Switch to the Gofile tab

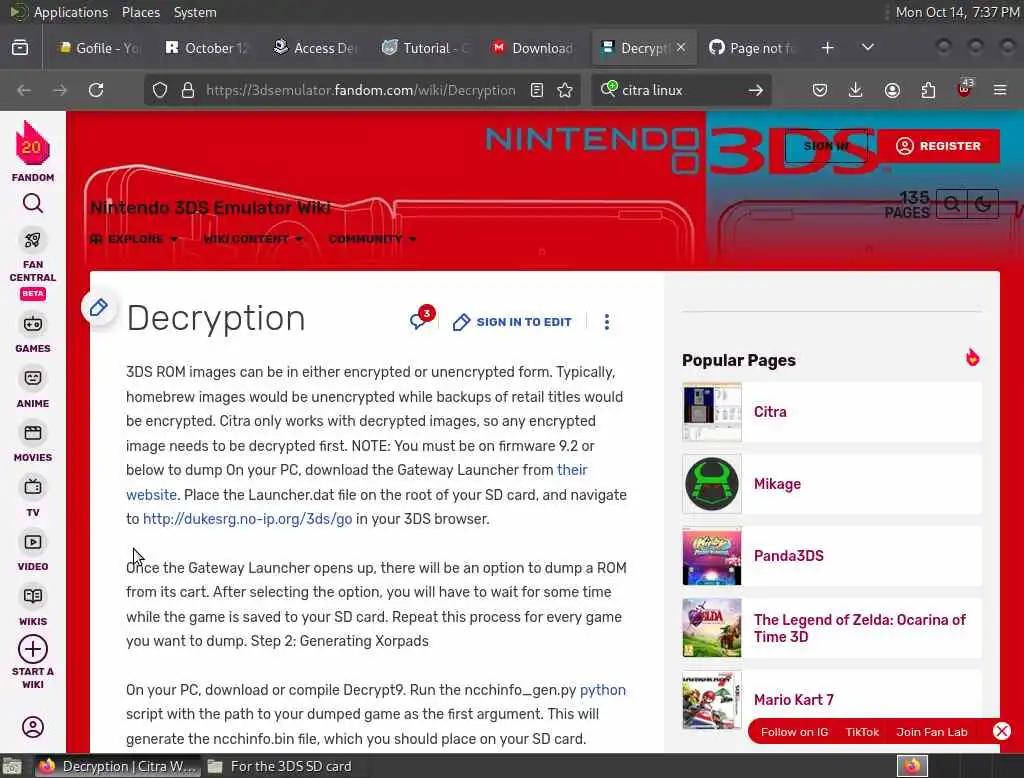click(x=99, y=48)
